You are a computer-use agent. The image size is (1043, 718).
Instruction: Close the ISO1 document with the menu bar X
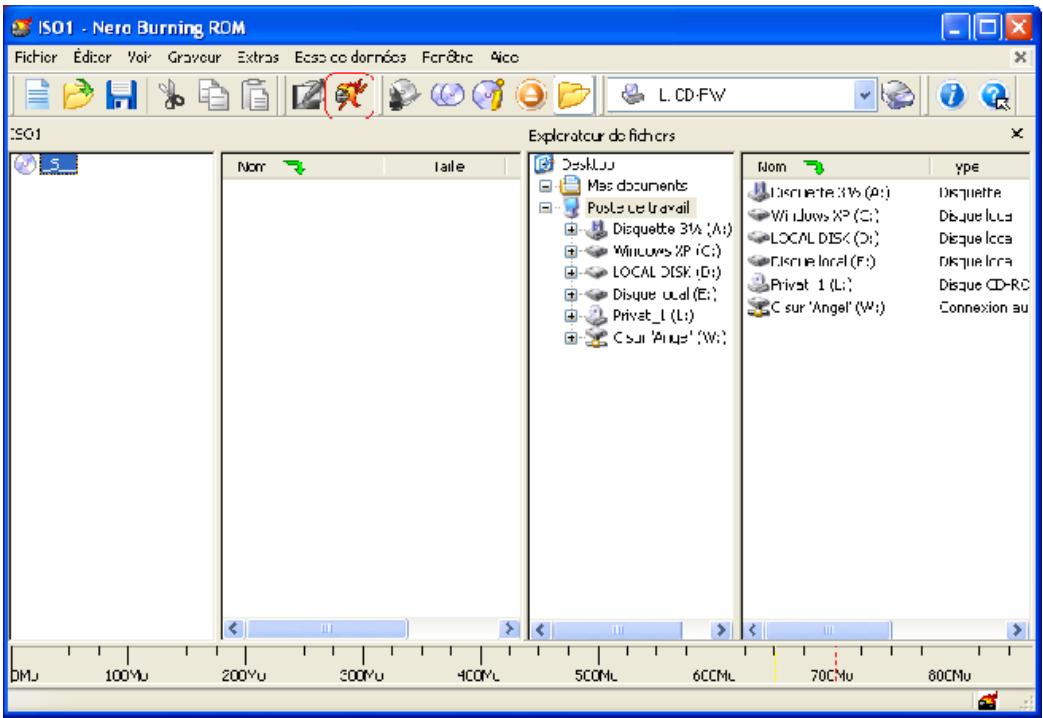click(x=1020, y=58)
